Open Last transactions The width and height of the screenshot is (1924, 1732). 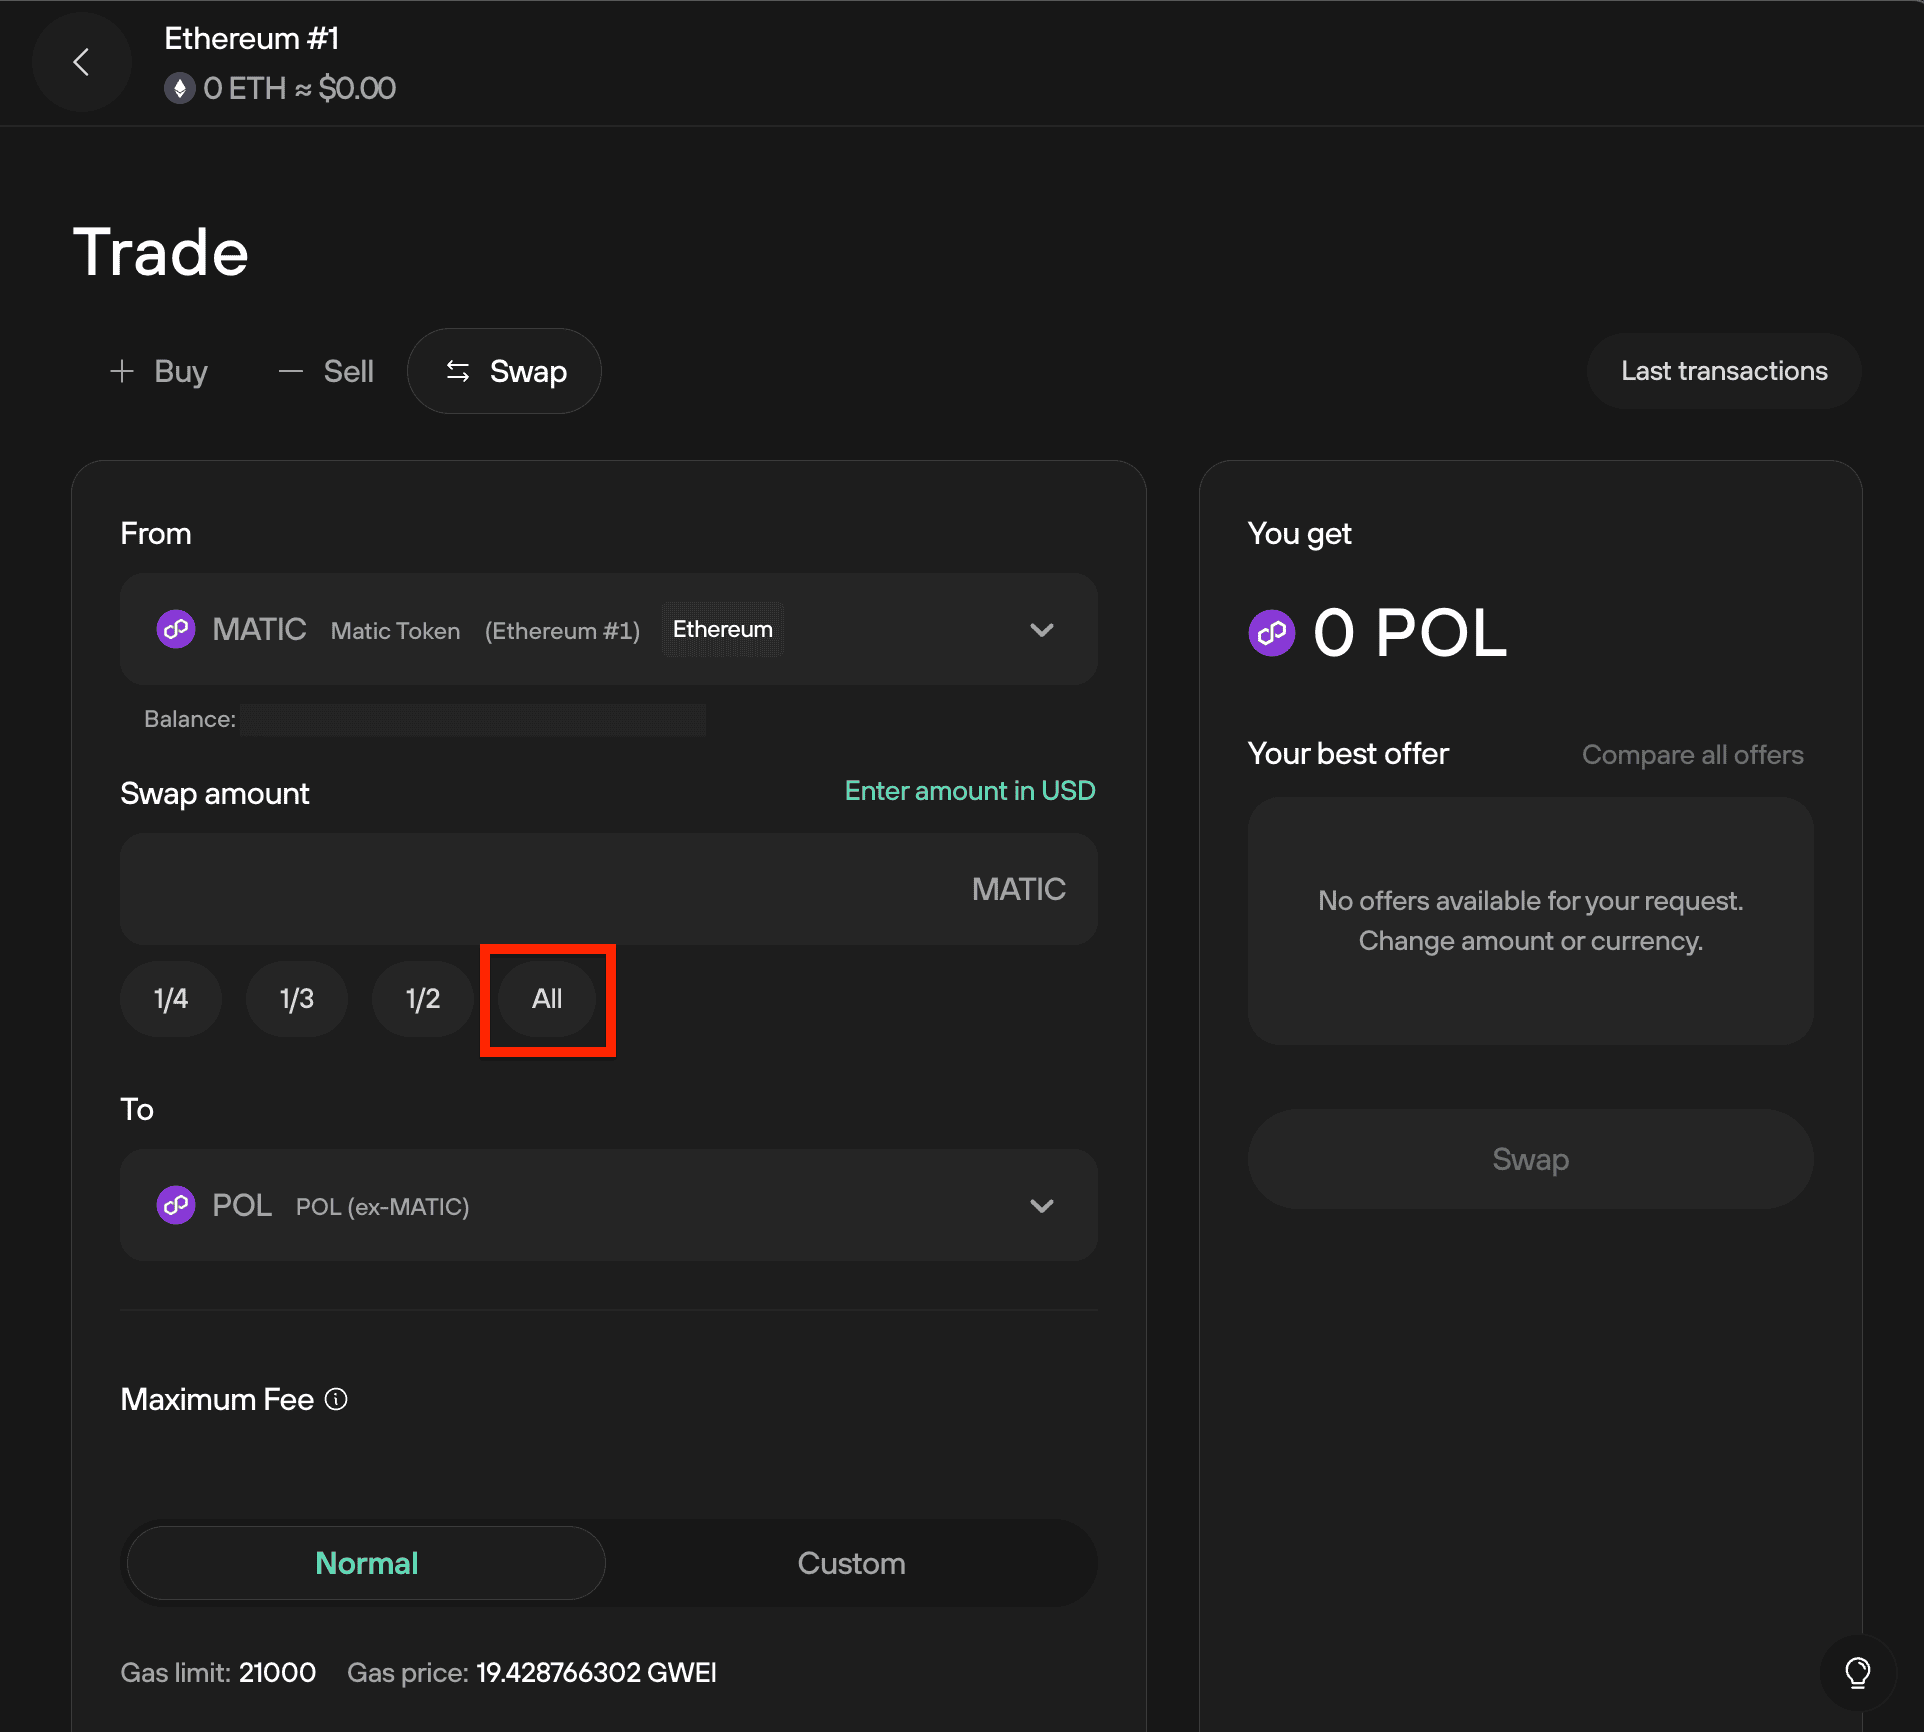coord(1723,371)
